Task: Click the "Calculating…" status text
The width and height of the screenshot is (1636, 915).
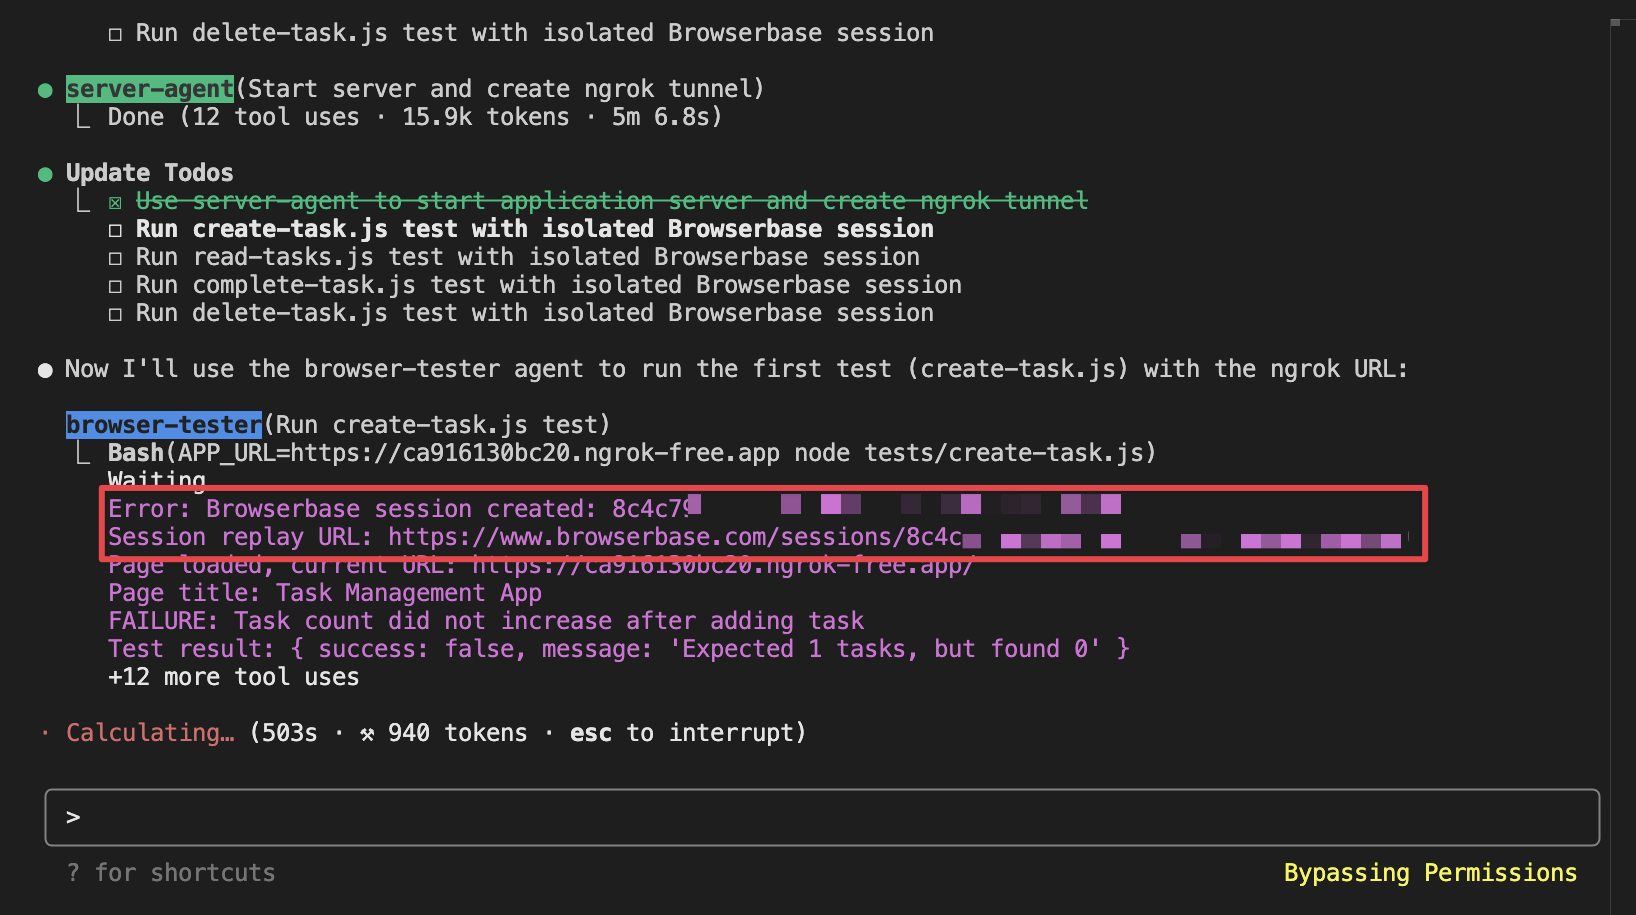Action: (150, 733)
